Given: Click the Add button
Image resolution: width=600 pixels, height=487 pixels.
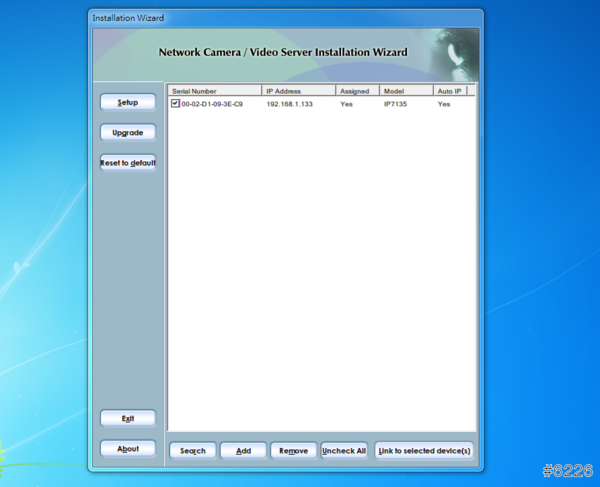Looking at the screenshot, I should pos(243,451).
